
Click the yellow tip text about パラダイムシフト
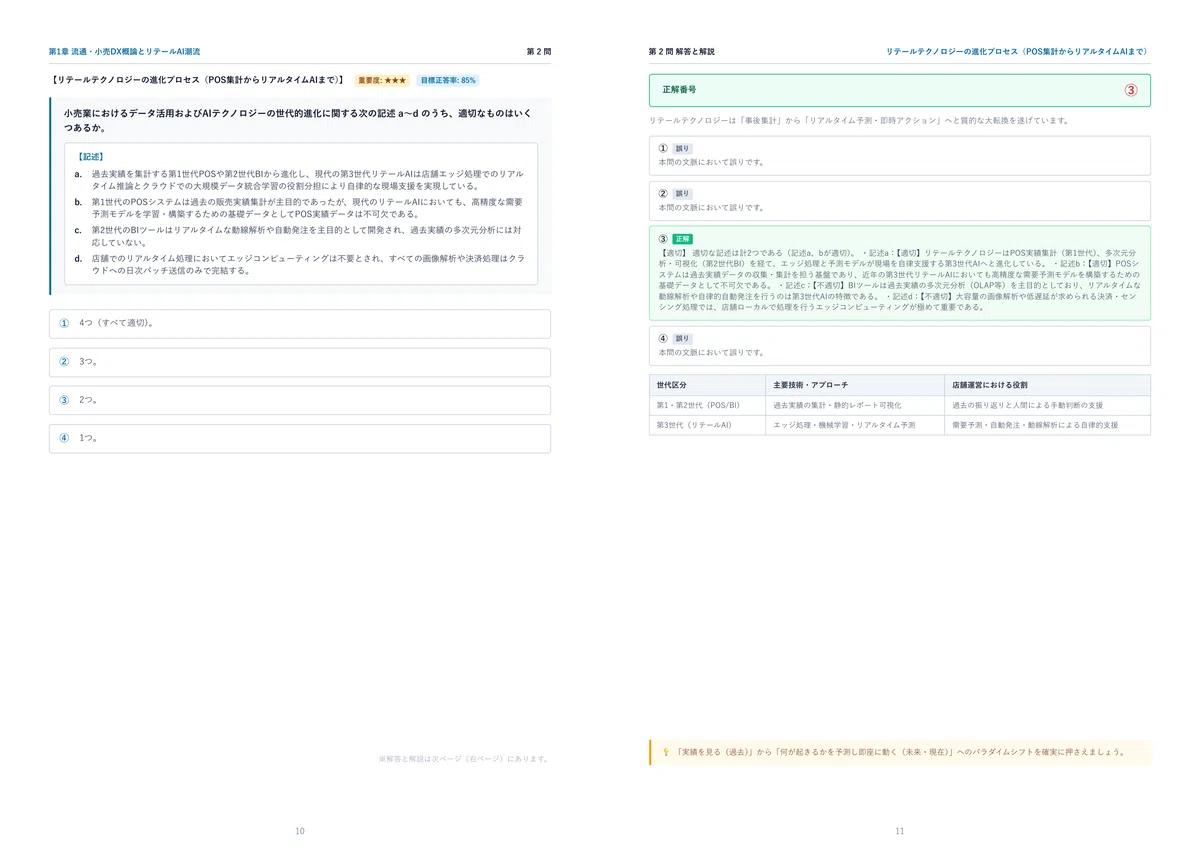pyautogui.click(x=901, y=752)
